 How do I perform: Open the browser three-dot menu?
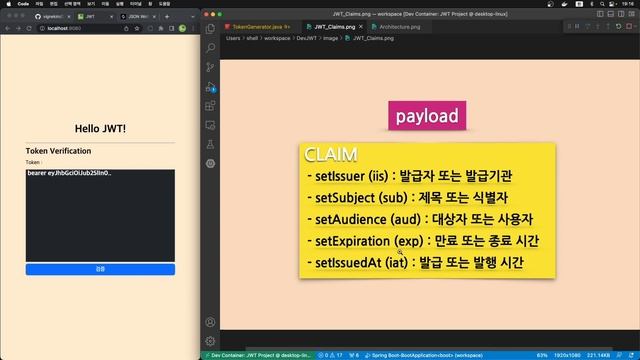tap(193, 28)
